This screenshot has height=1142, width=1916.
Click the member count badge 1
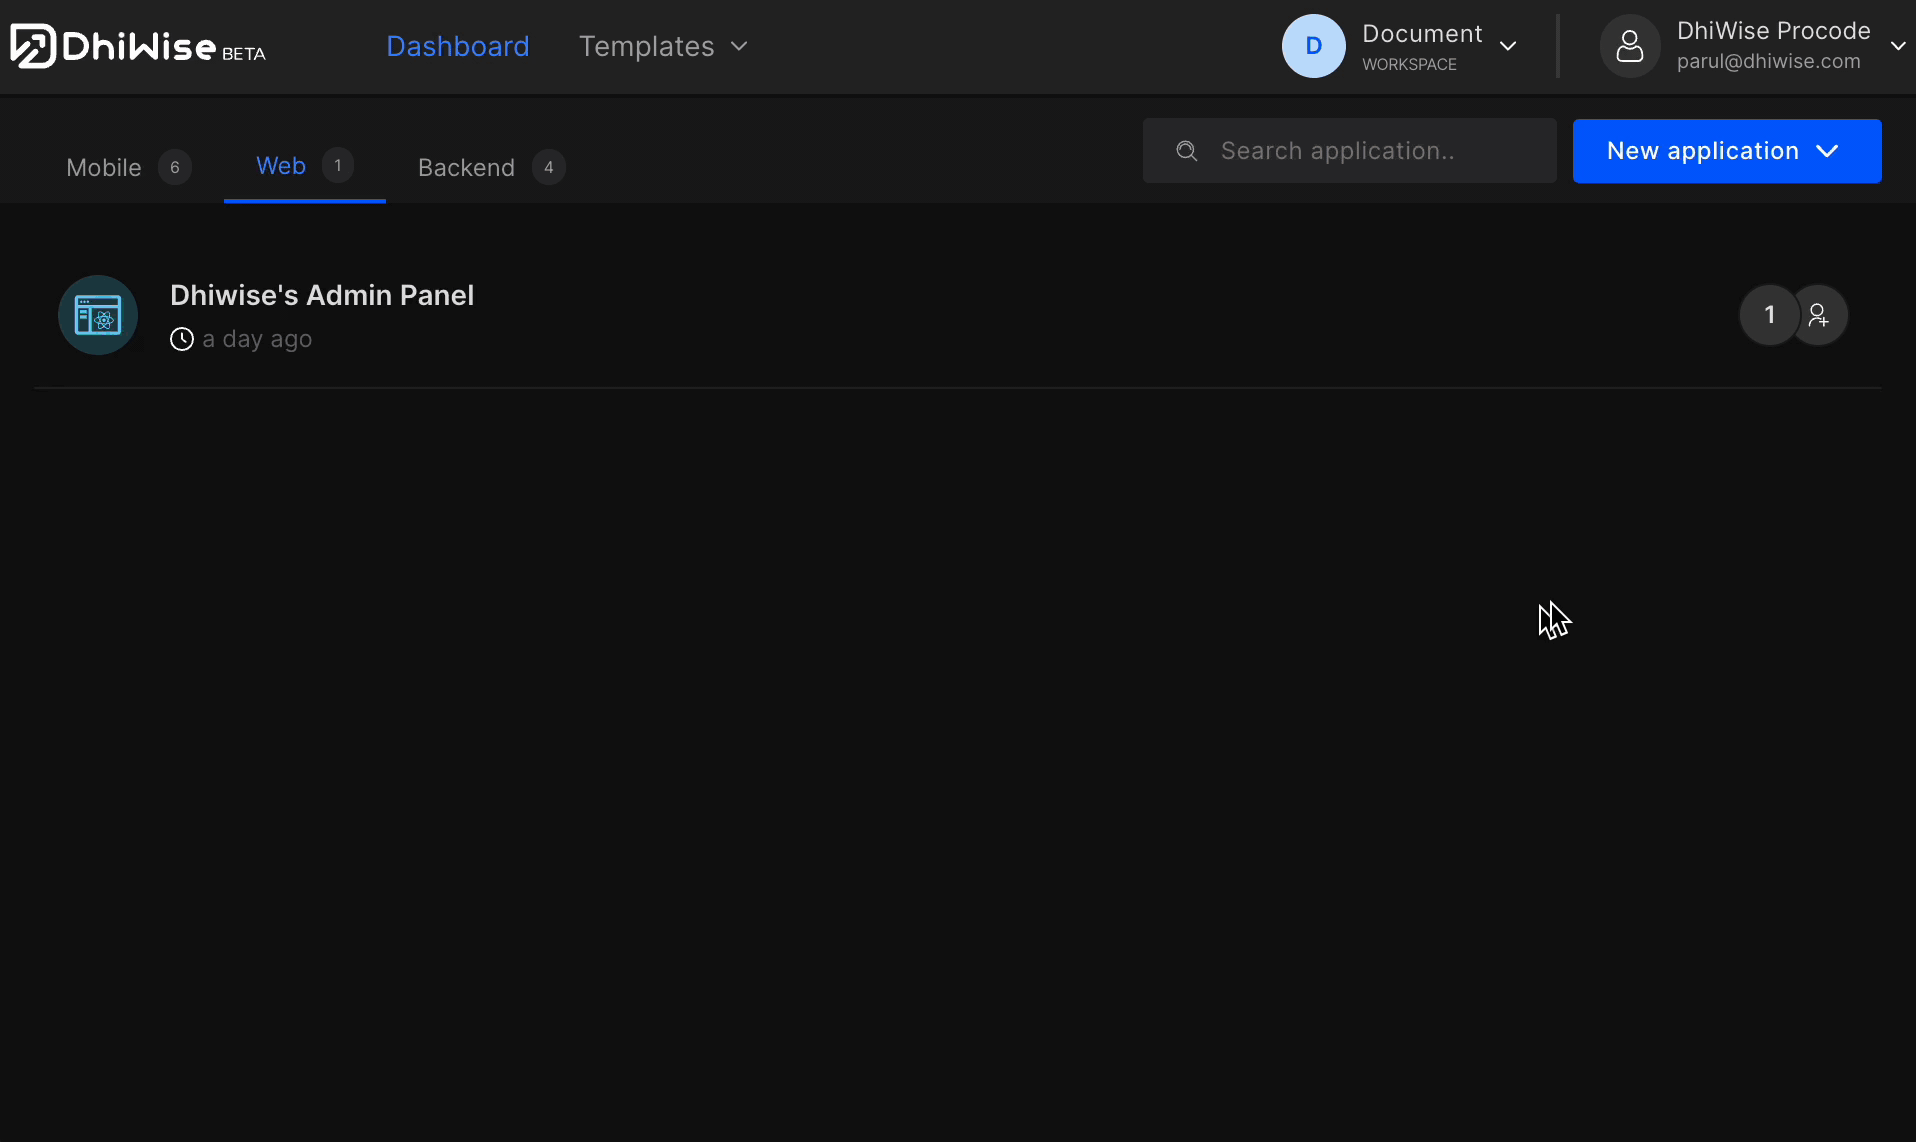(1769, 315)
